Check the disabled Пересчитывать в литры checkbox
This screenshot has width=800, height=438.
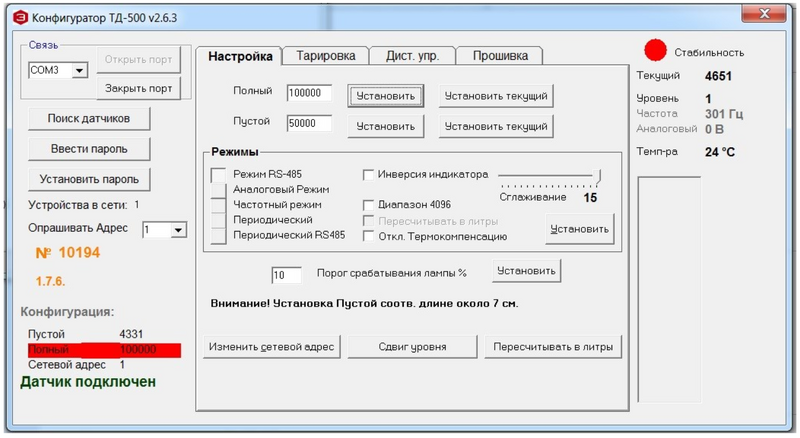368,221
